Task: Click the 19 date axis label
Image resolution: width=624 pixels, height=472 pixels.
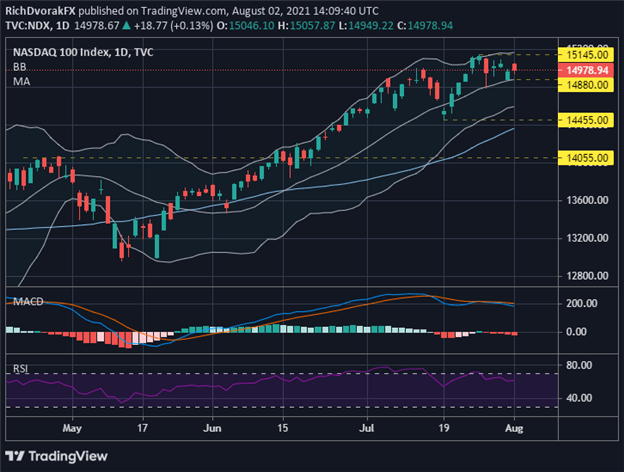Action: [444, 428]
